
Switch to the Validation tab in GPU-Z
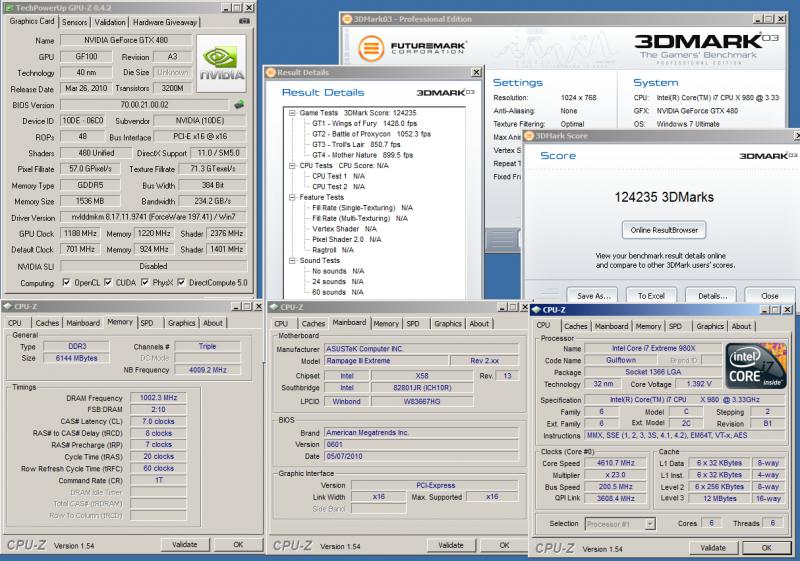(x=110, y=22)
